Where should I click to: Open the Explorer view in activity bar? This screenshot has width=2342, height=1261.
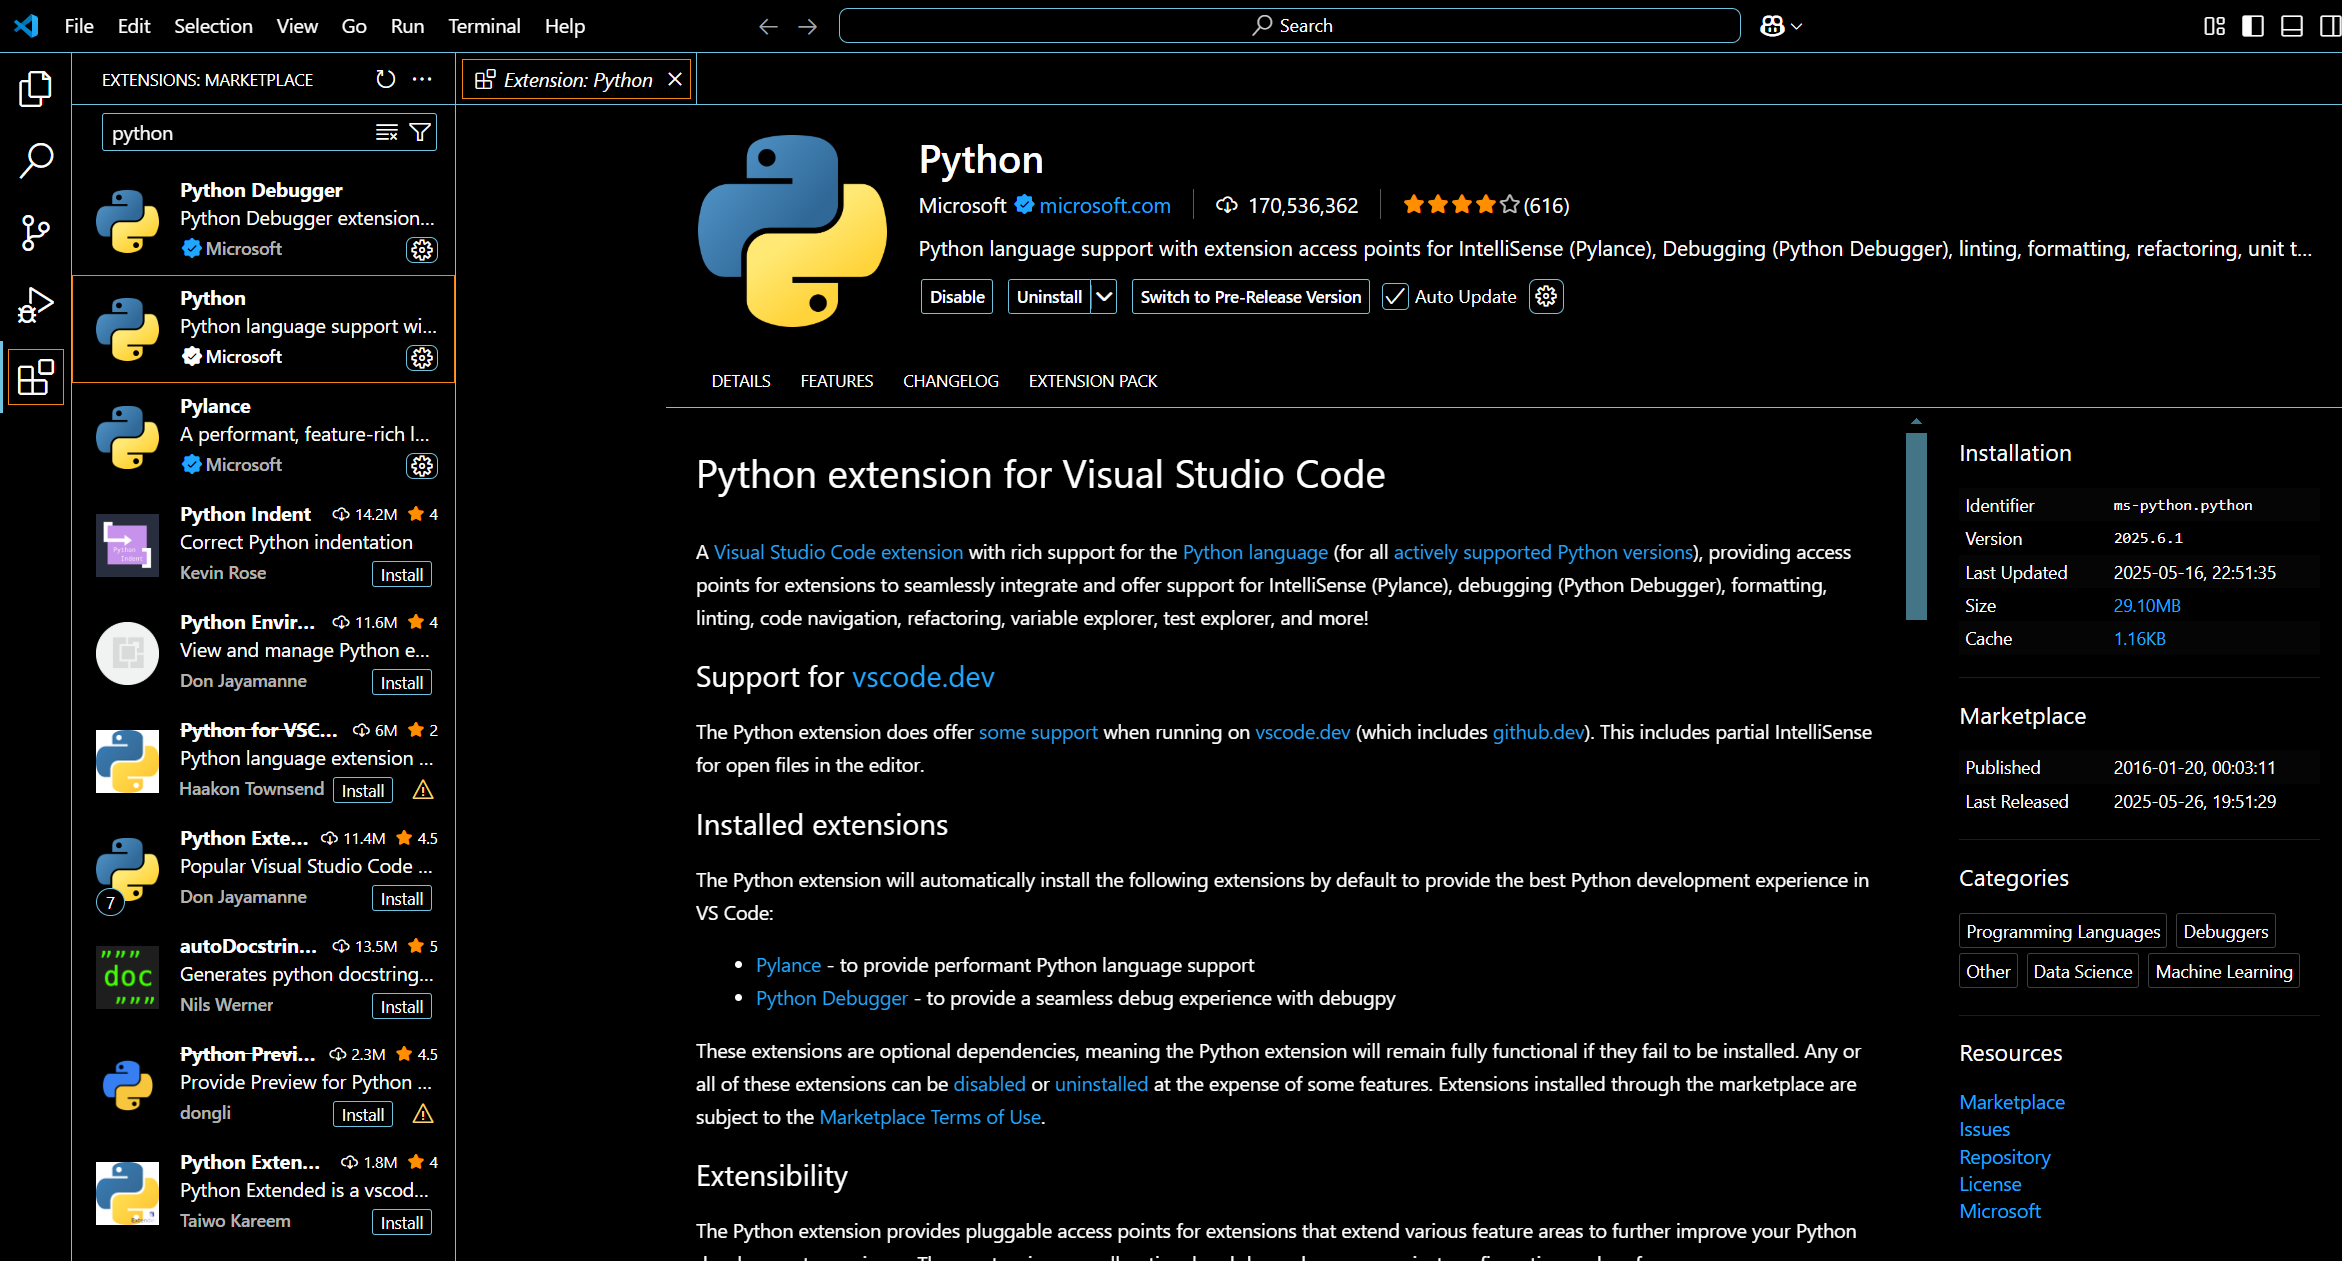tap(35, 89)
